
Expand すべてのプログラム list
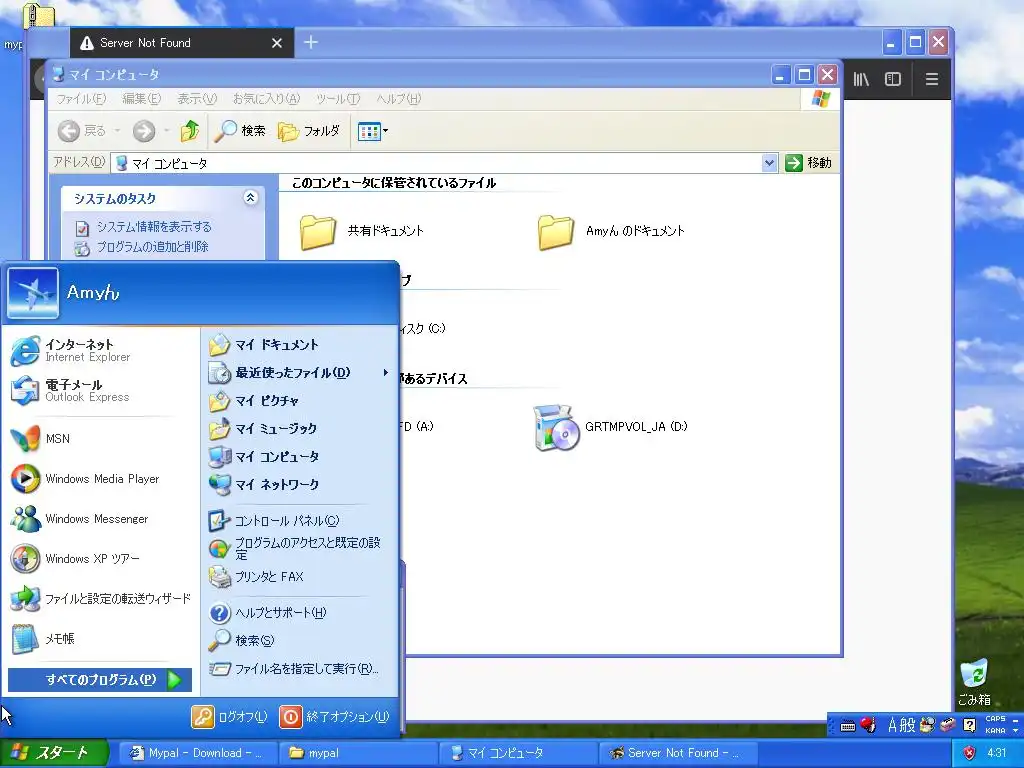(x=100, y=679)
